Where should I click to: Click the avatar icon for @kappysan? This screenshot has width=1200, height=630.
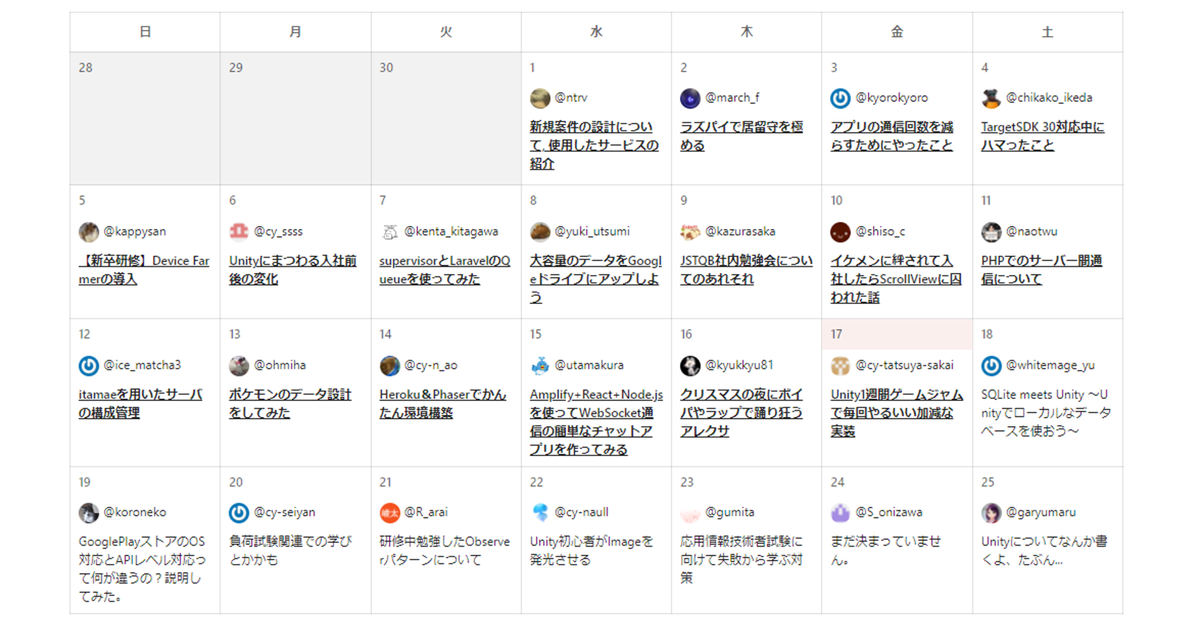(x=89, y=232)
